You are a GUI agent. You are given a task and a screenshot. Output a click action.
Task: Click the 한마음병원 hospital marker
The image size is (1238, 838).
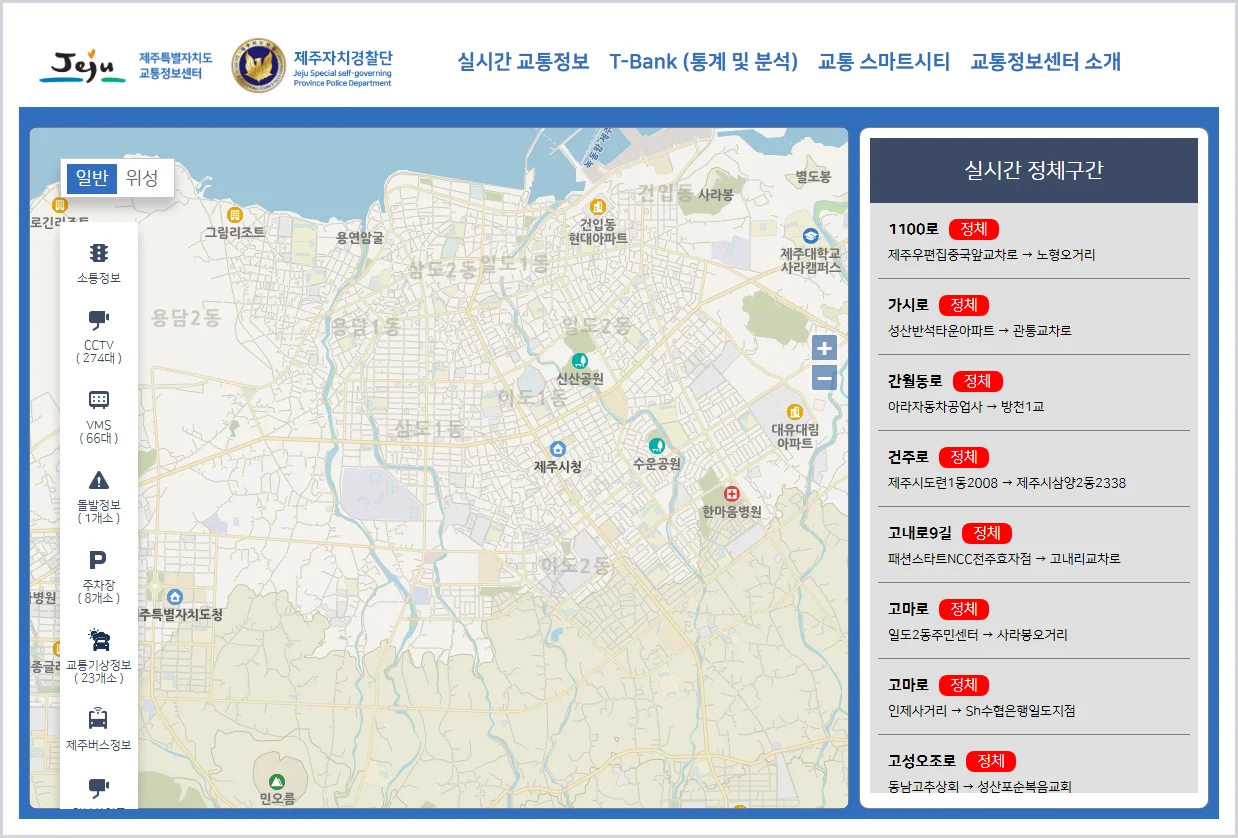[x=732, y=494]
